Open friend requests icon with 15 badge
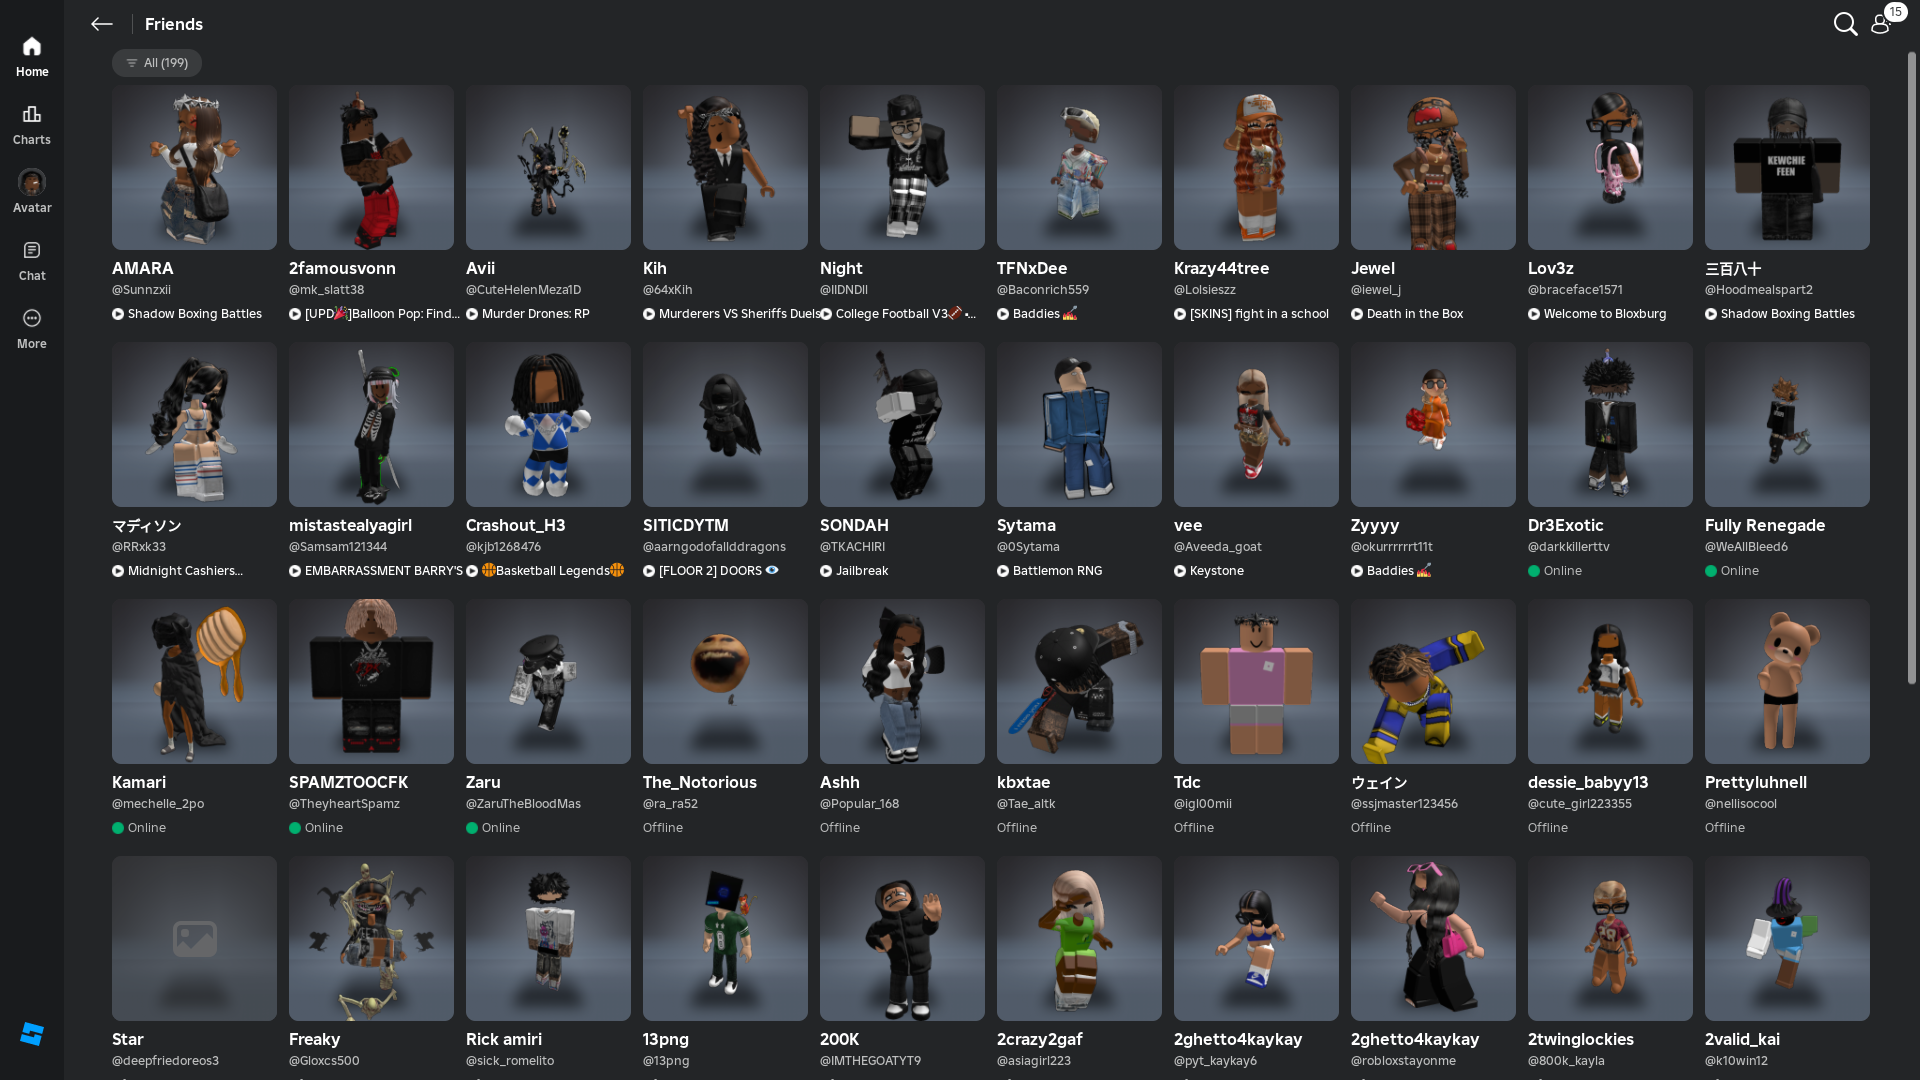This screenshot has width=1920, height=1080. point(1881,24)
